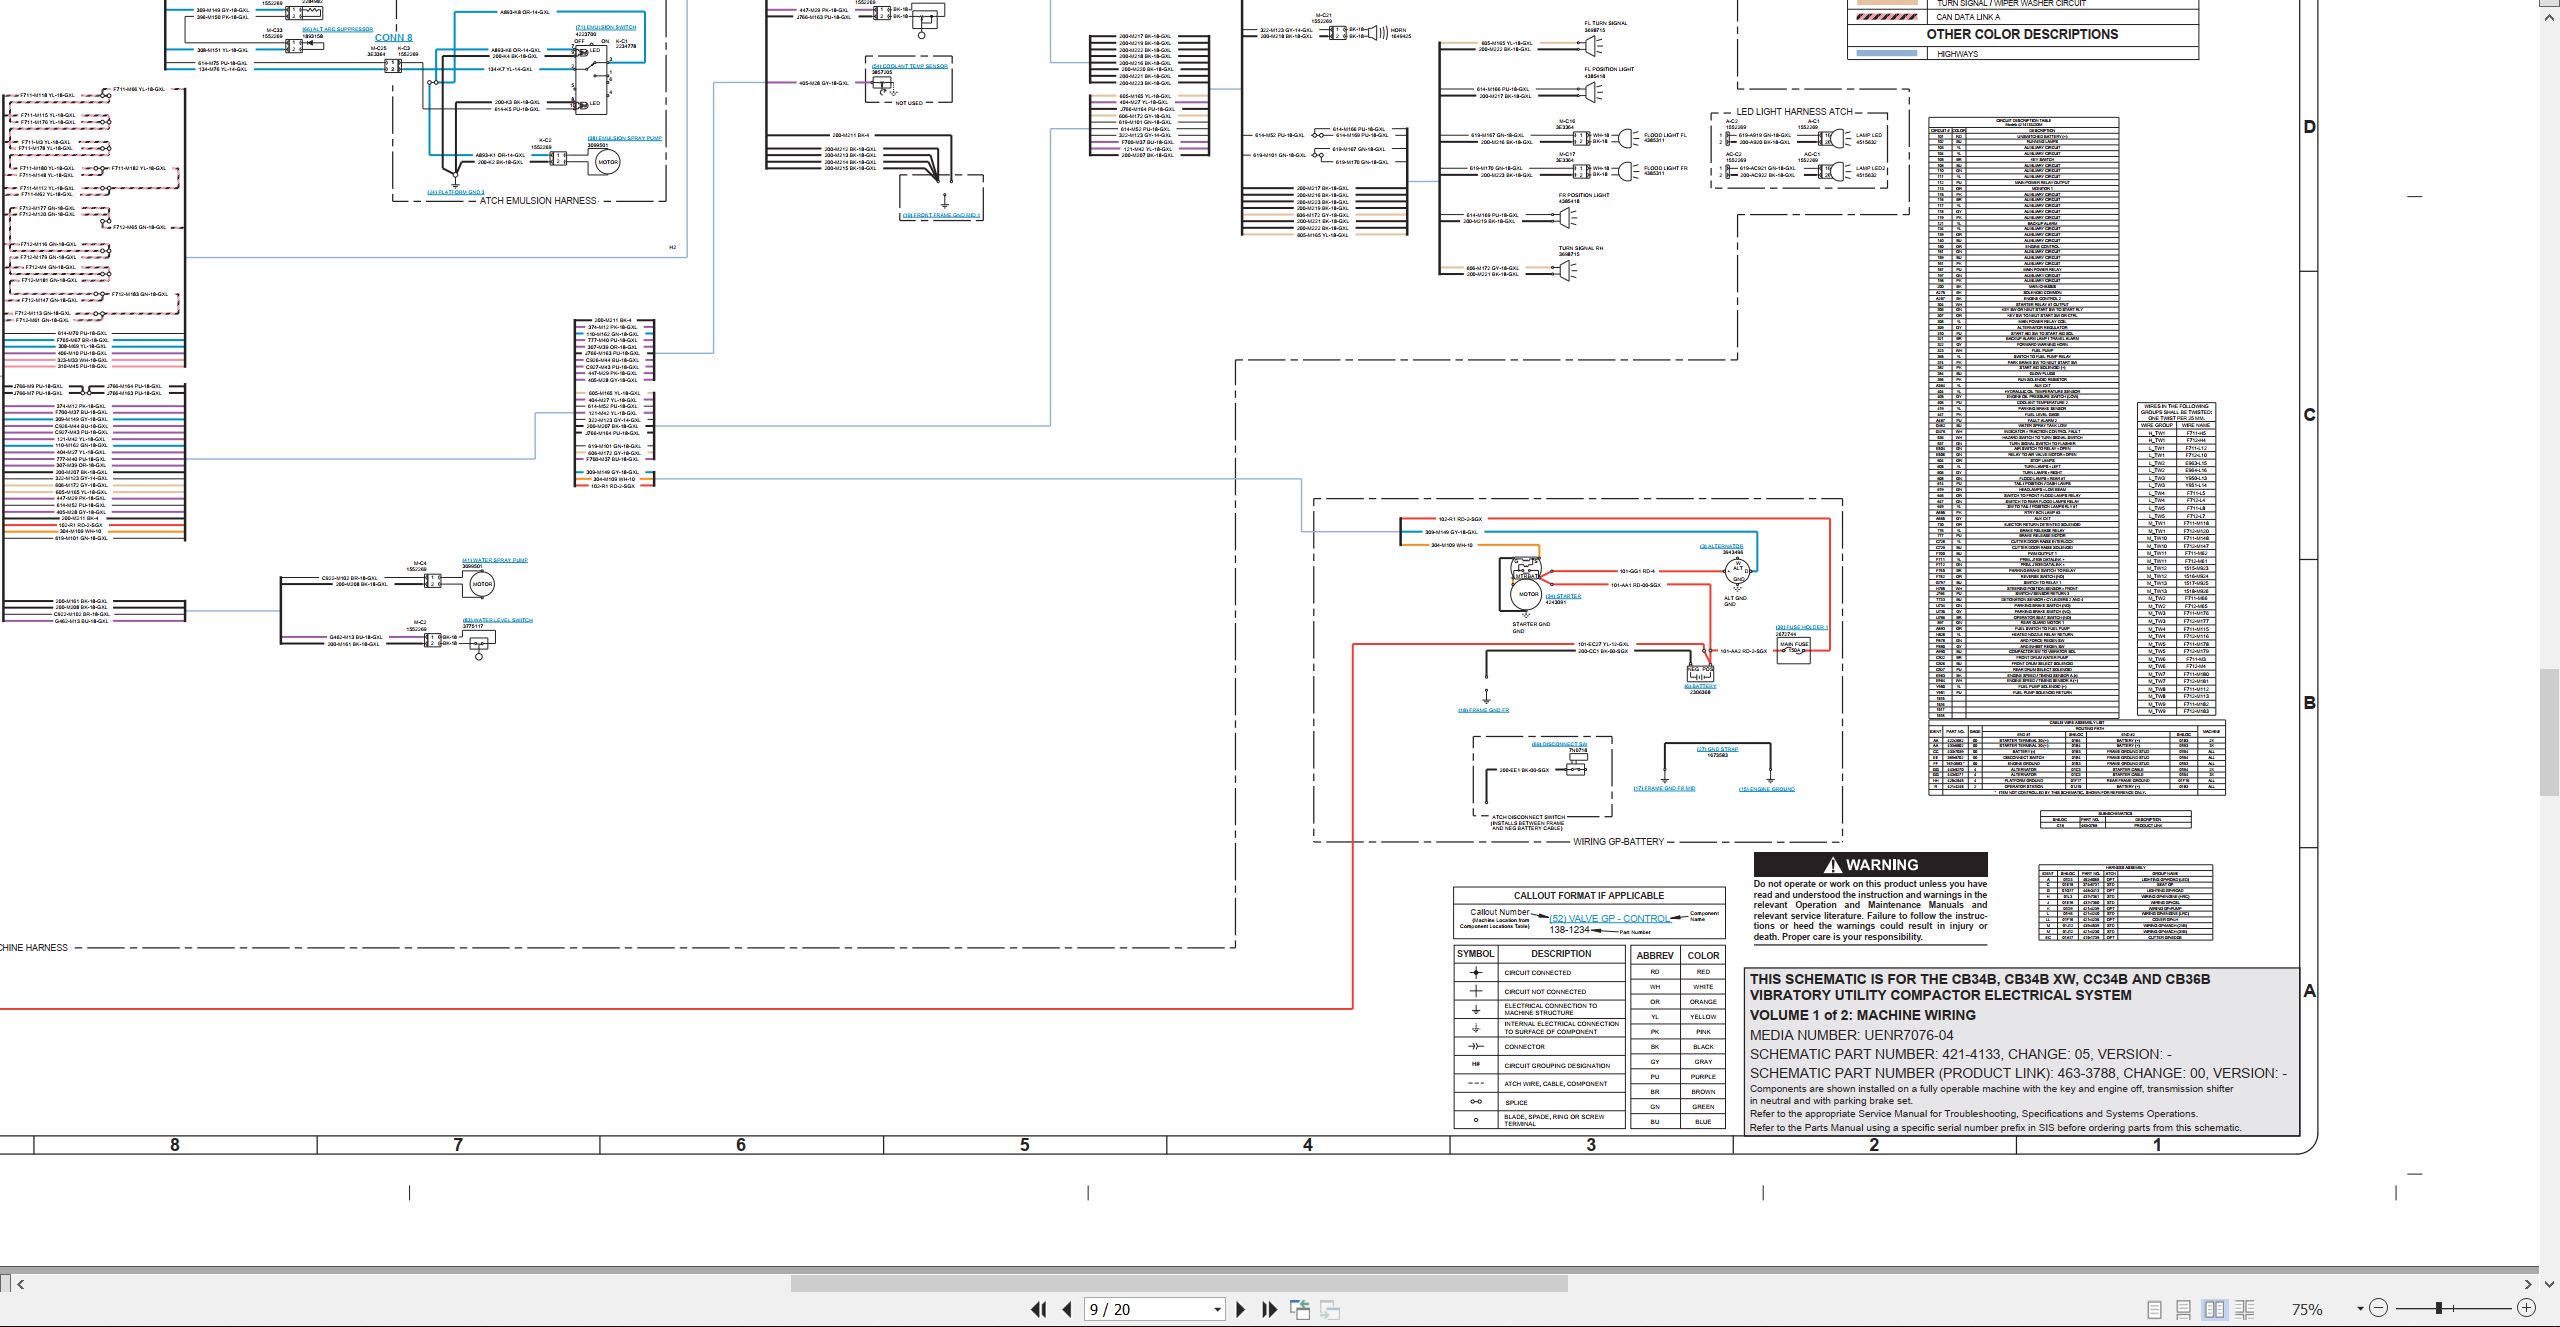The width and height of the screenshot is (2560, 1327).
Task: Go to the first page
Action: click(x=1038, y=1309)
